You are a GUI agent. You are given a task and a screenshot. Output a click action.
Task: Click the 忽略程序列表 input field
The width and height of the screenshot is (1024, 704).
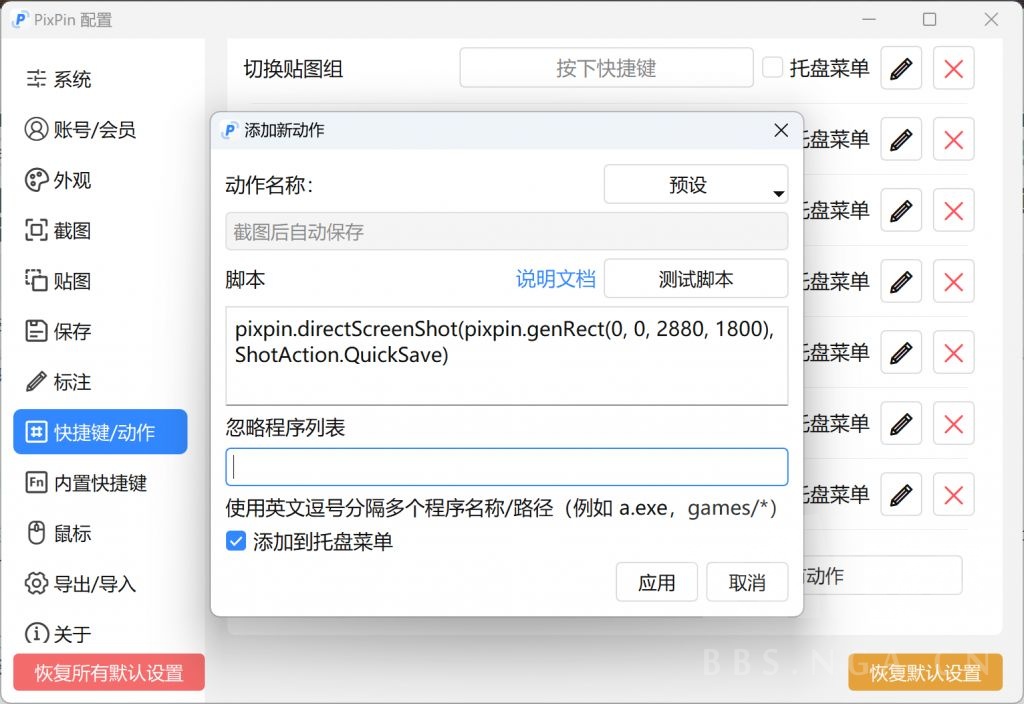(x=507, y=466)
